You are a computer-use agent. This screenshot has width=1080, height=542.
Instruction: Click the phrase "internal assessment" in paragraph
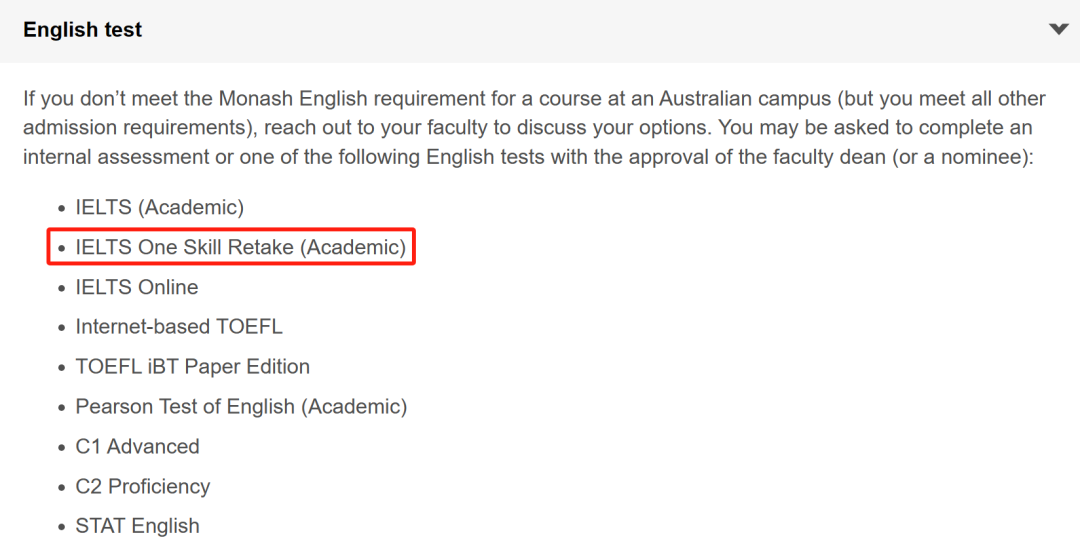(116, 157)
